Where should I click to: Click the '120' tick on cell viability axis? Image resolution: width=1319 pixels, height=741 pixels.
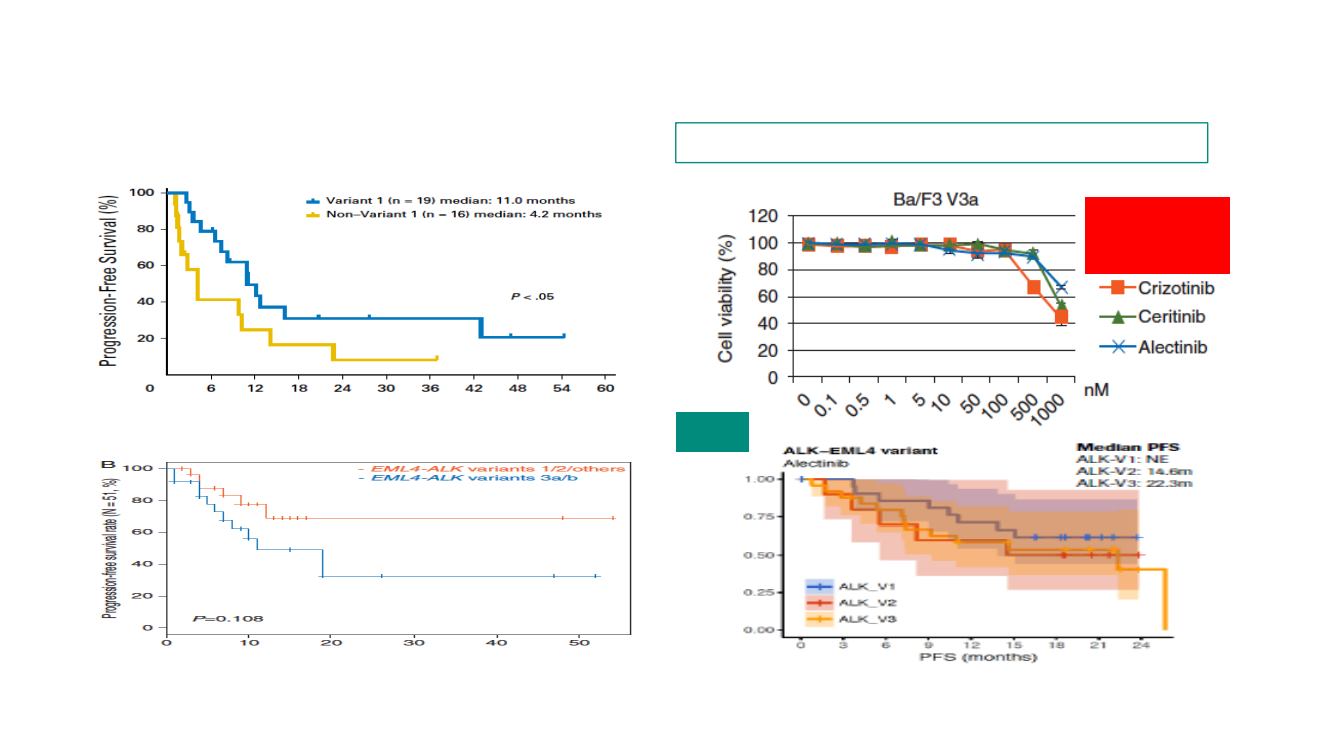pyautogui.click(x=763, y=216)
